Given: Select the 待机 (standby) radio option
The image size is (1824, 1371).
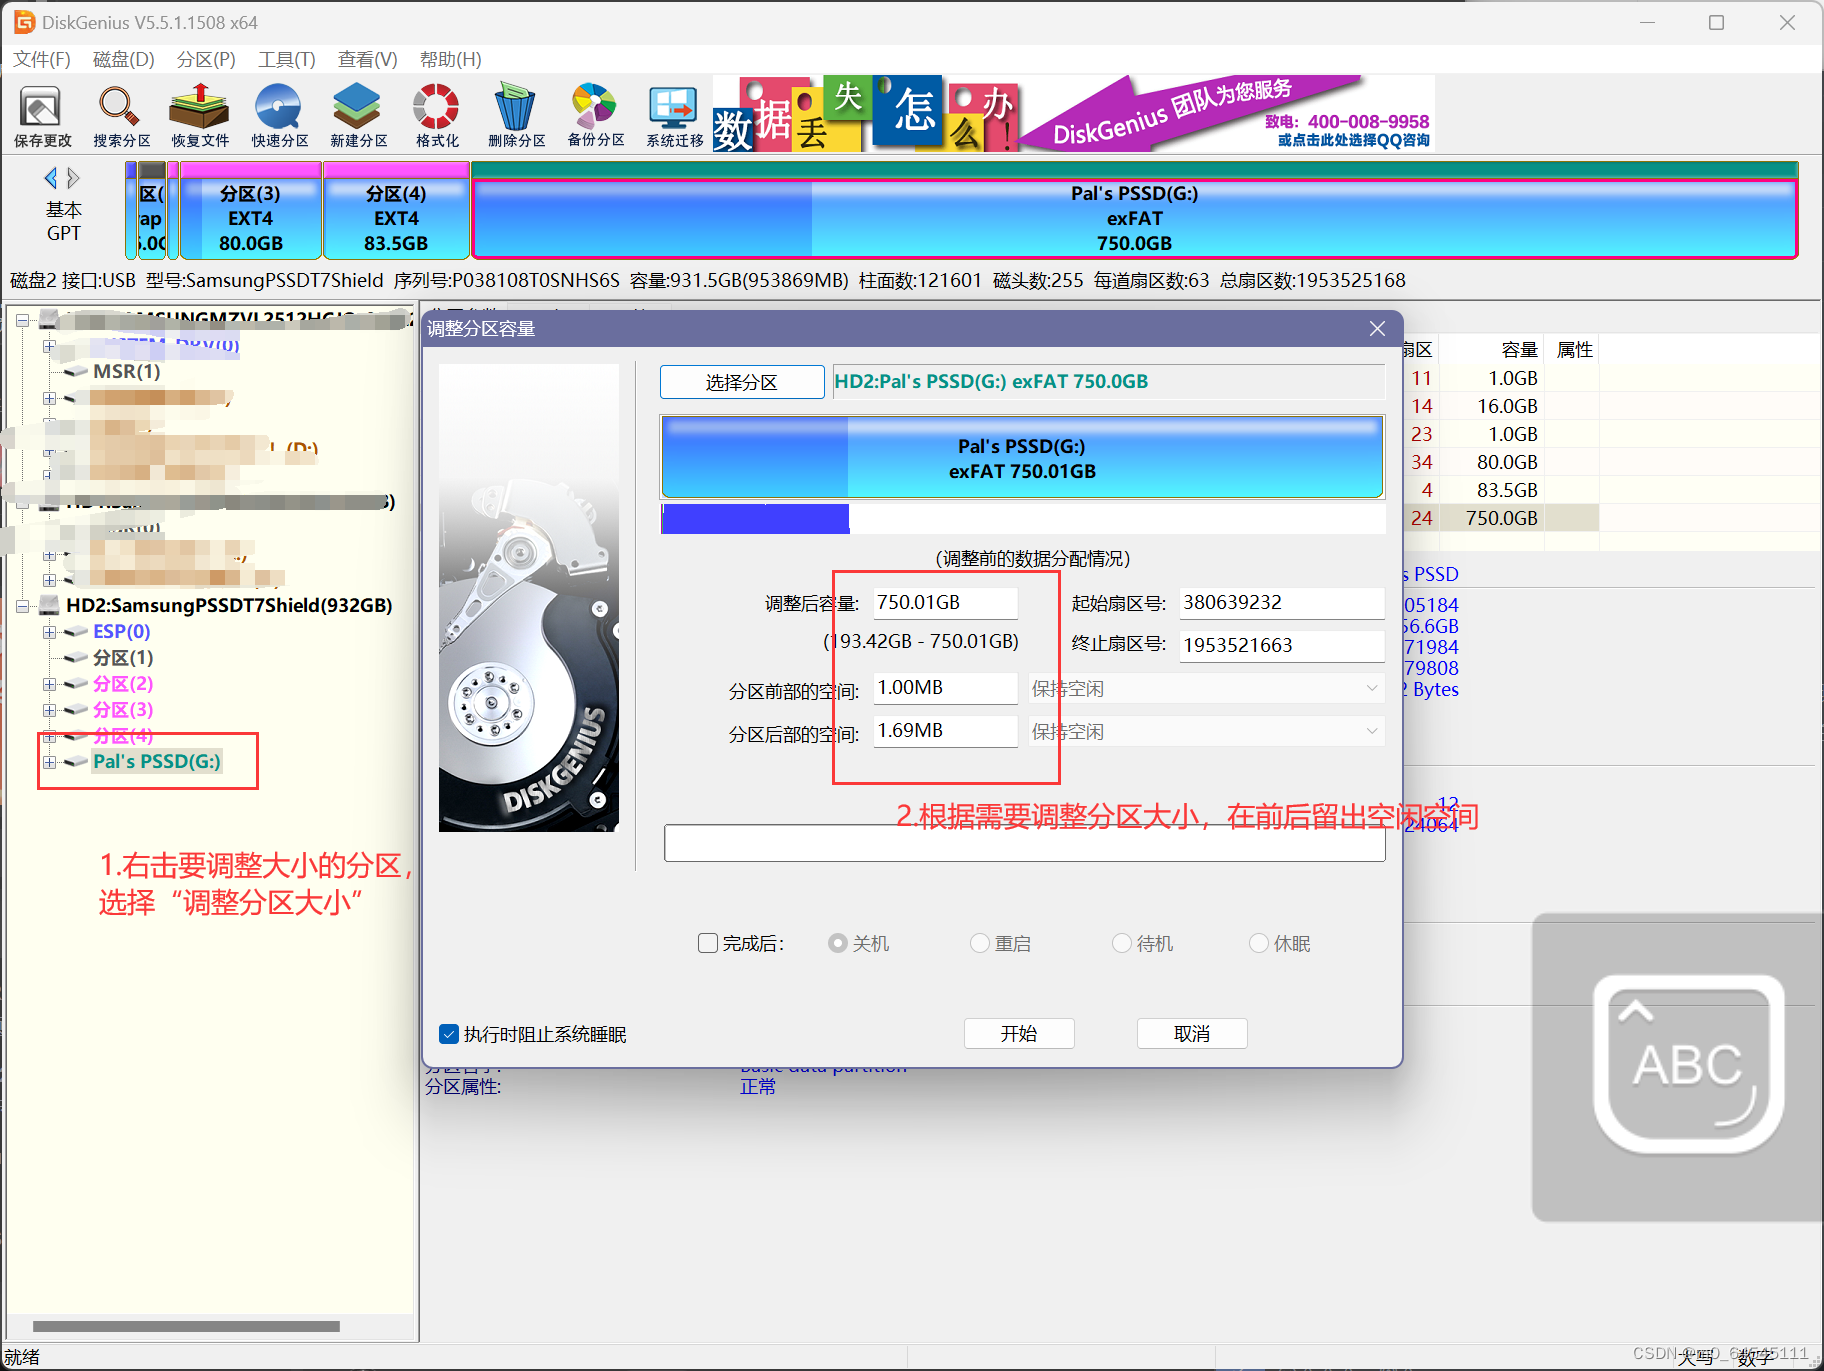Looking at the screenshot, I should point(1121,943).
